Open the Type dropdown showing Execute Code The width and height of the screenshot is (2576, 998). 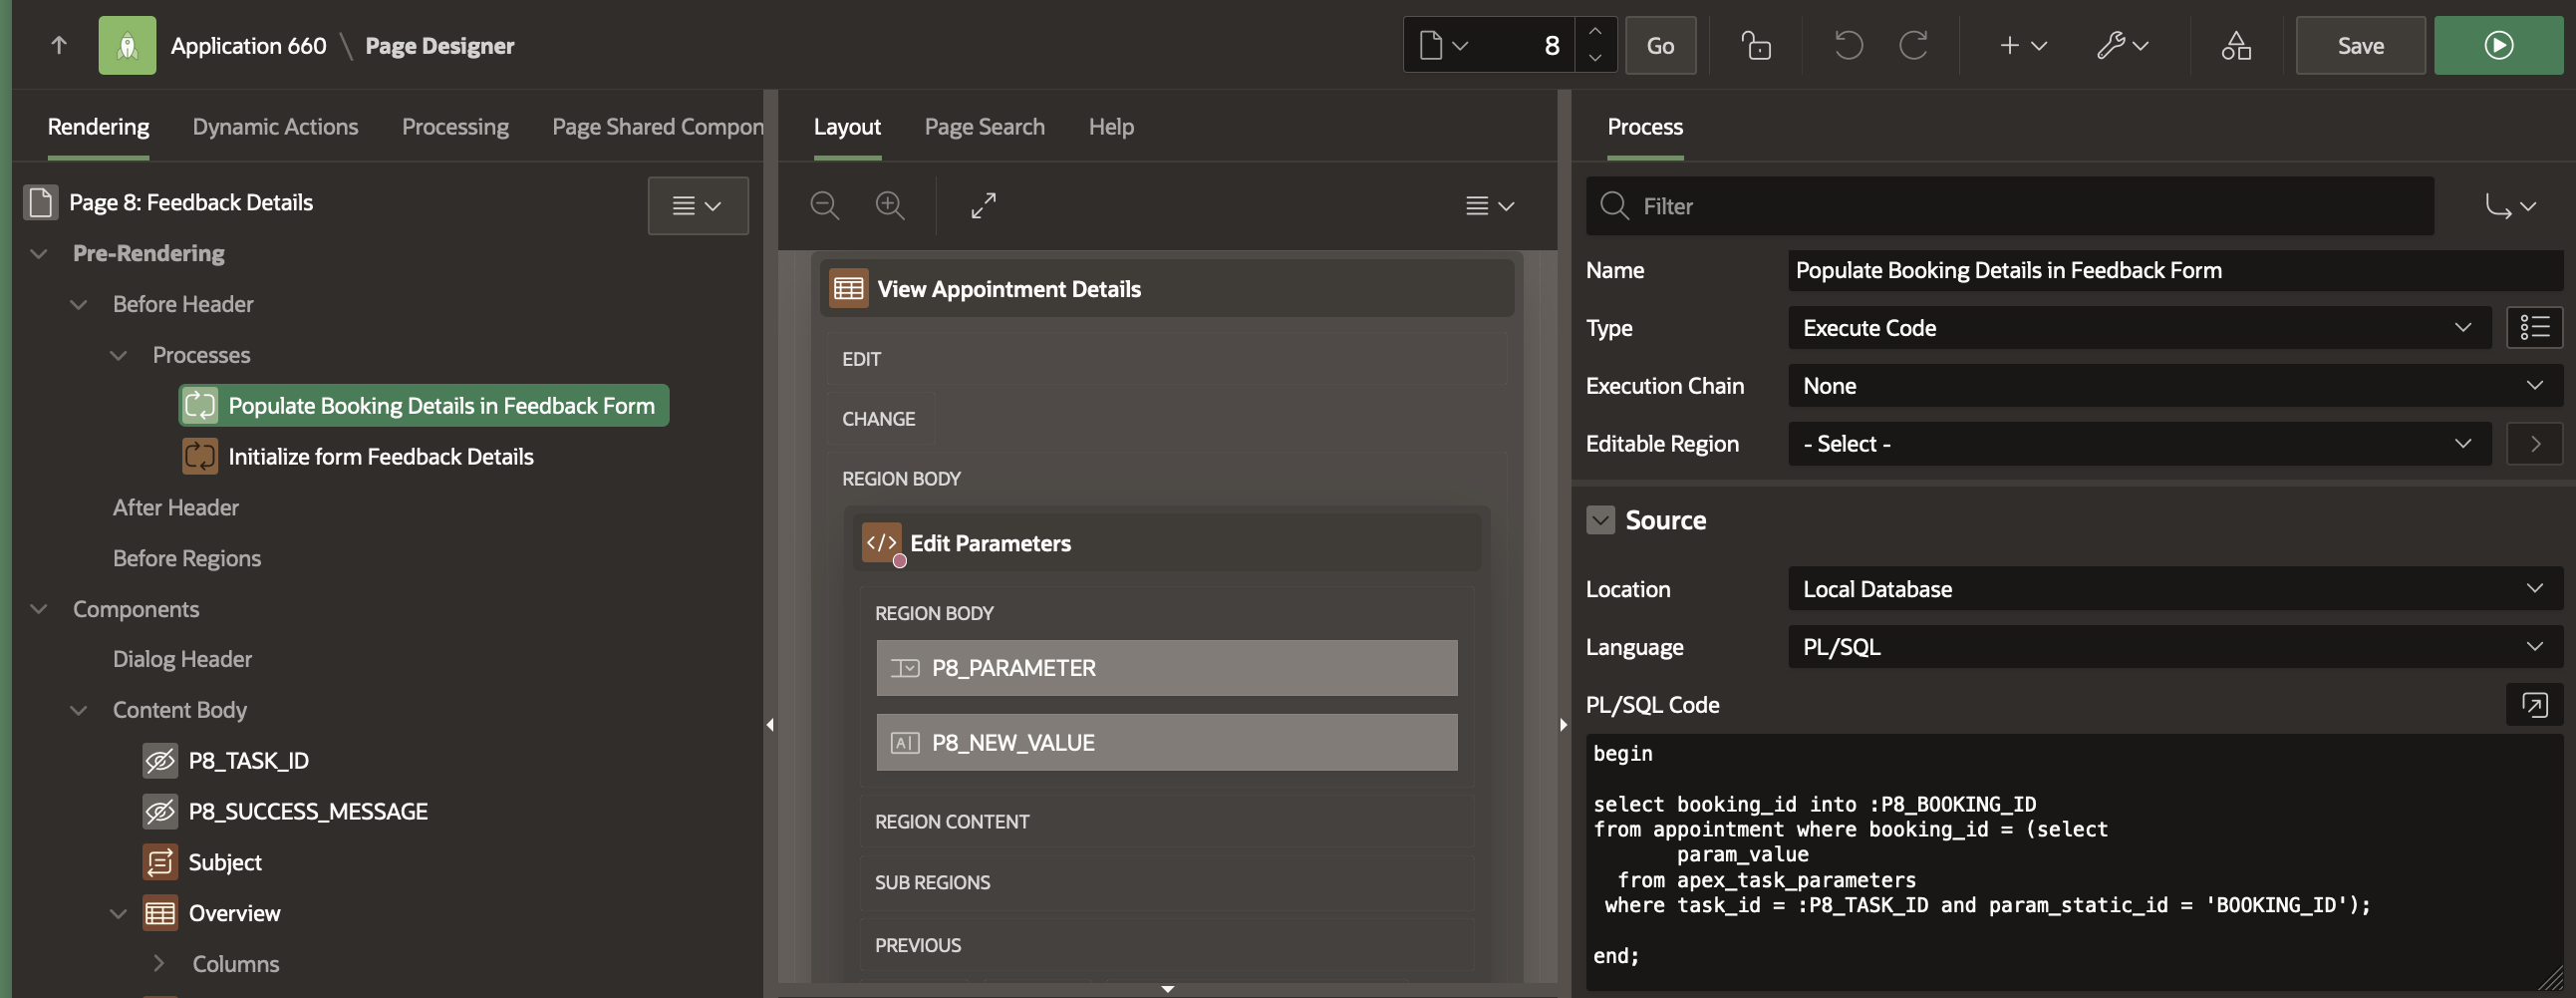[2138, 328]
